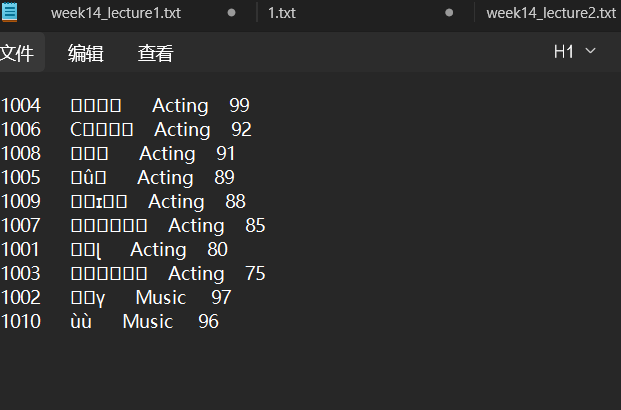The image size is (621, 410).
Task: Click ID 1009 in the text area
Action: (x=21, y=202)
